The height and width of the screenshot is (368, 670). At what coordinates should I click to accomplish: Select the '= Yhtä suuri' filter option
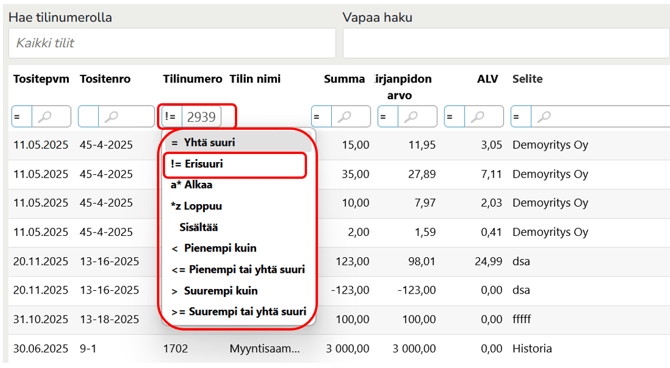click(238, 143)
